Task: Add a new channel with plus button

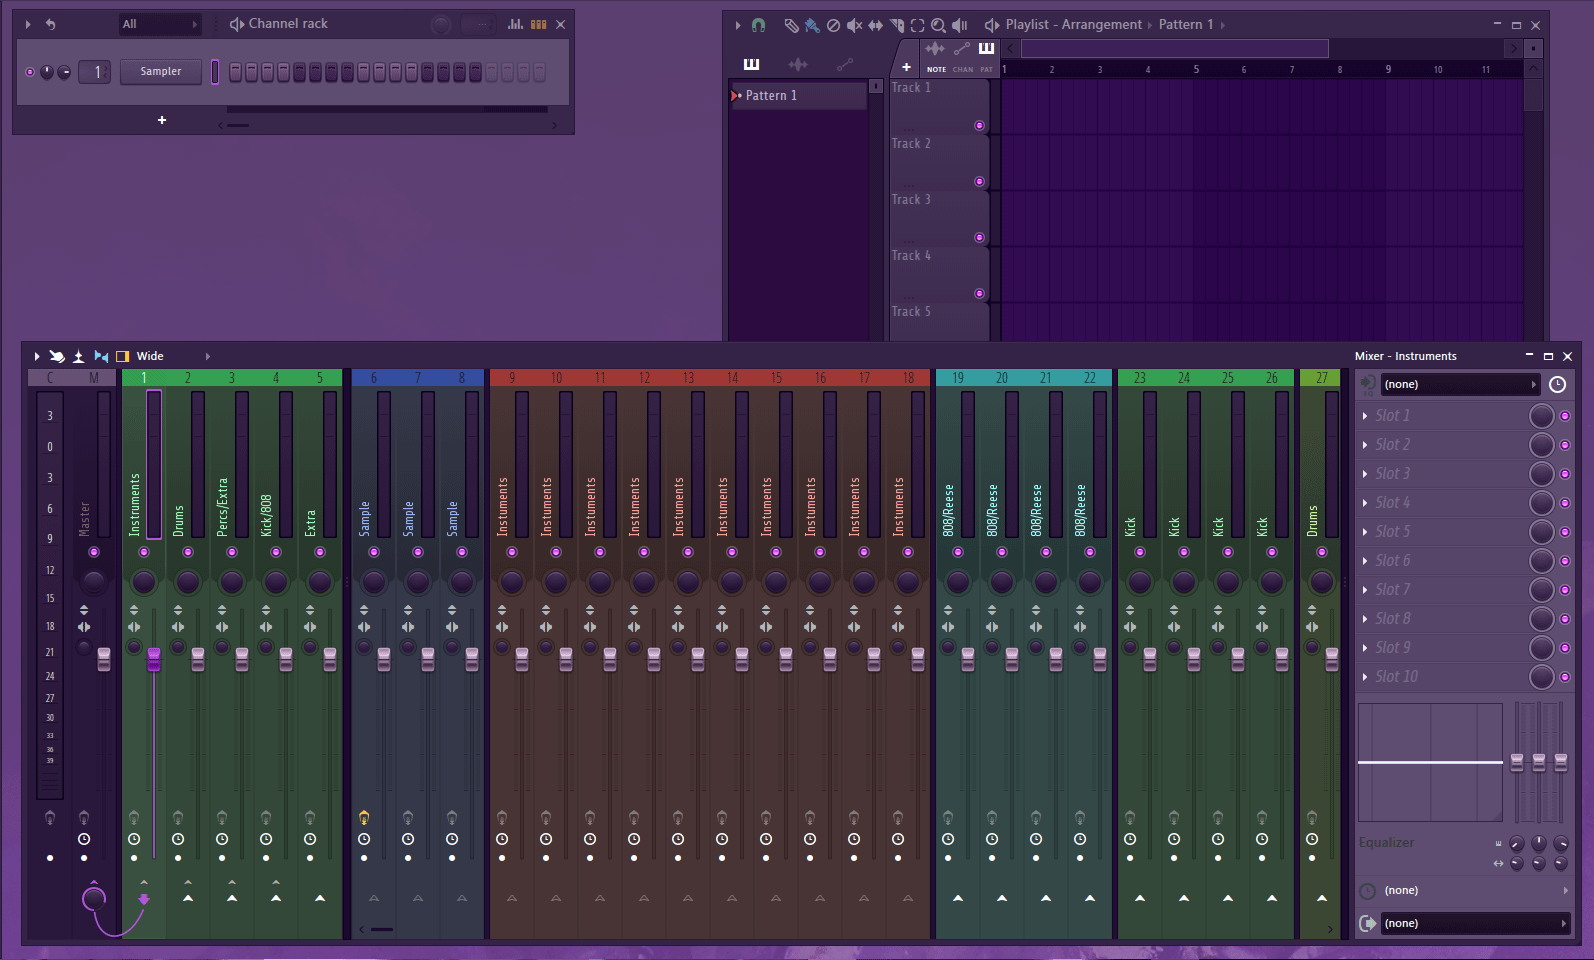Action: 162,120
